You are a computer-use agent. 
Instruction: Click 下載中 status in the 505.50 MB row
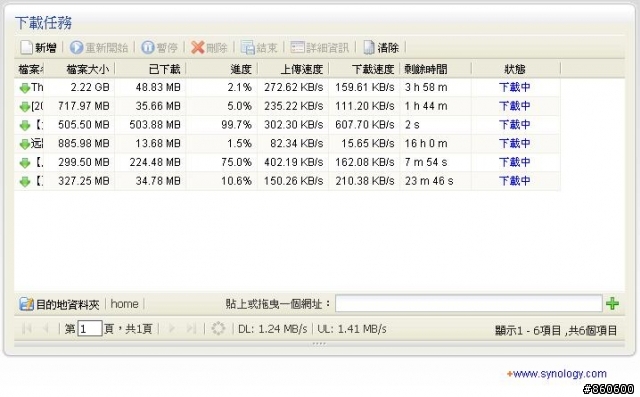pyautogui.click(x=515, y=124)
